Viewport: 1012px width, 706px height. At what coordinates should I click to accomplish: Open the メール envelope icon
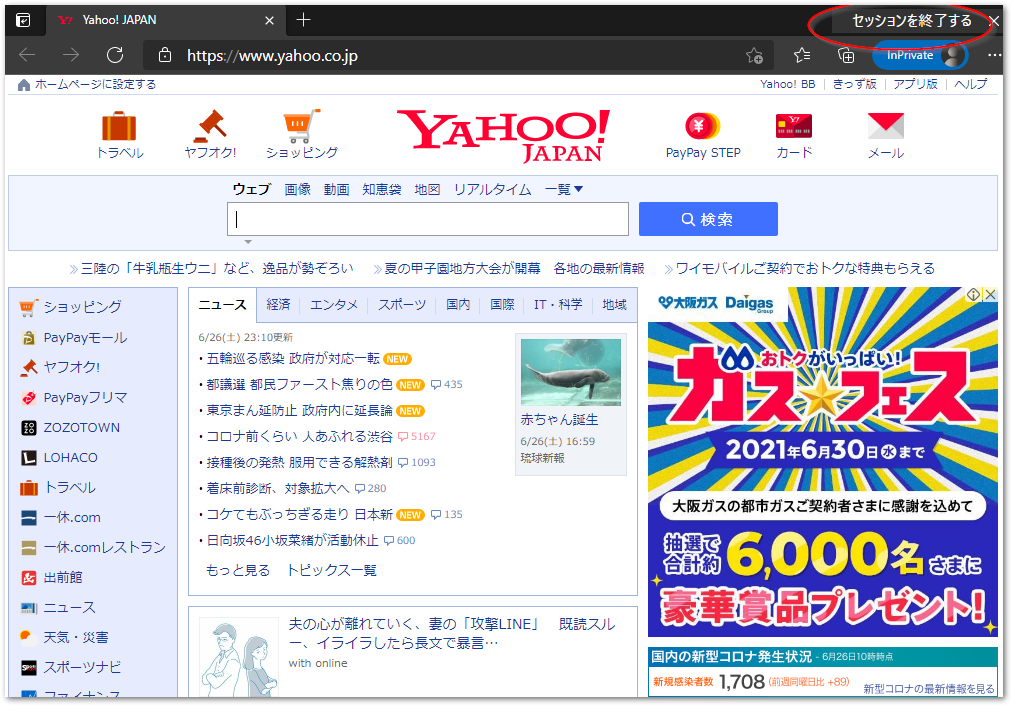pos(886,126)
